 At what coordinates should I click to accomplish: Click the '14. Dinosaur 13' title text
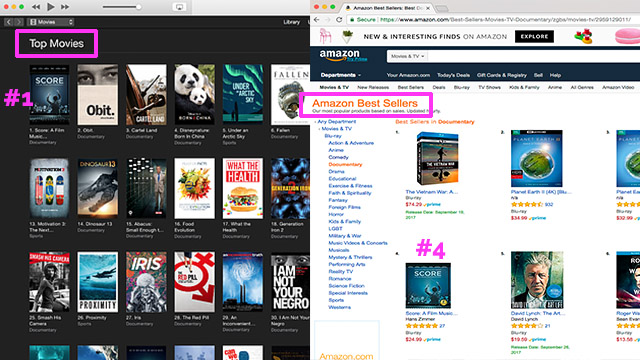[95, 224]
